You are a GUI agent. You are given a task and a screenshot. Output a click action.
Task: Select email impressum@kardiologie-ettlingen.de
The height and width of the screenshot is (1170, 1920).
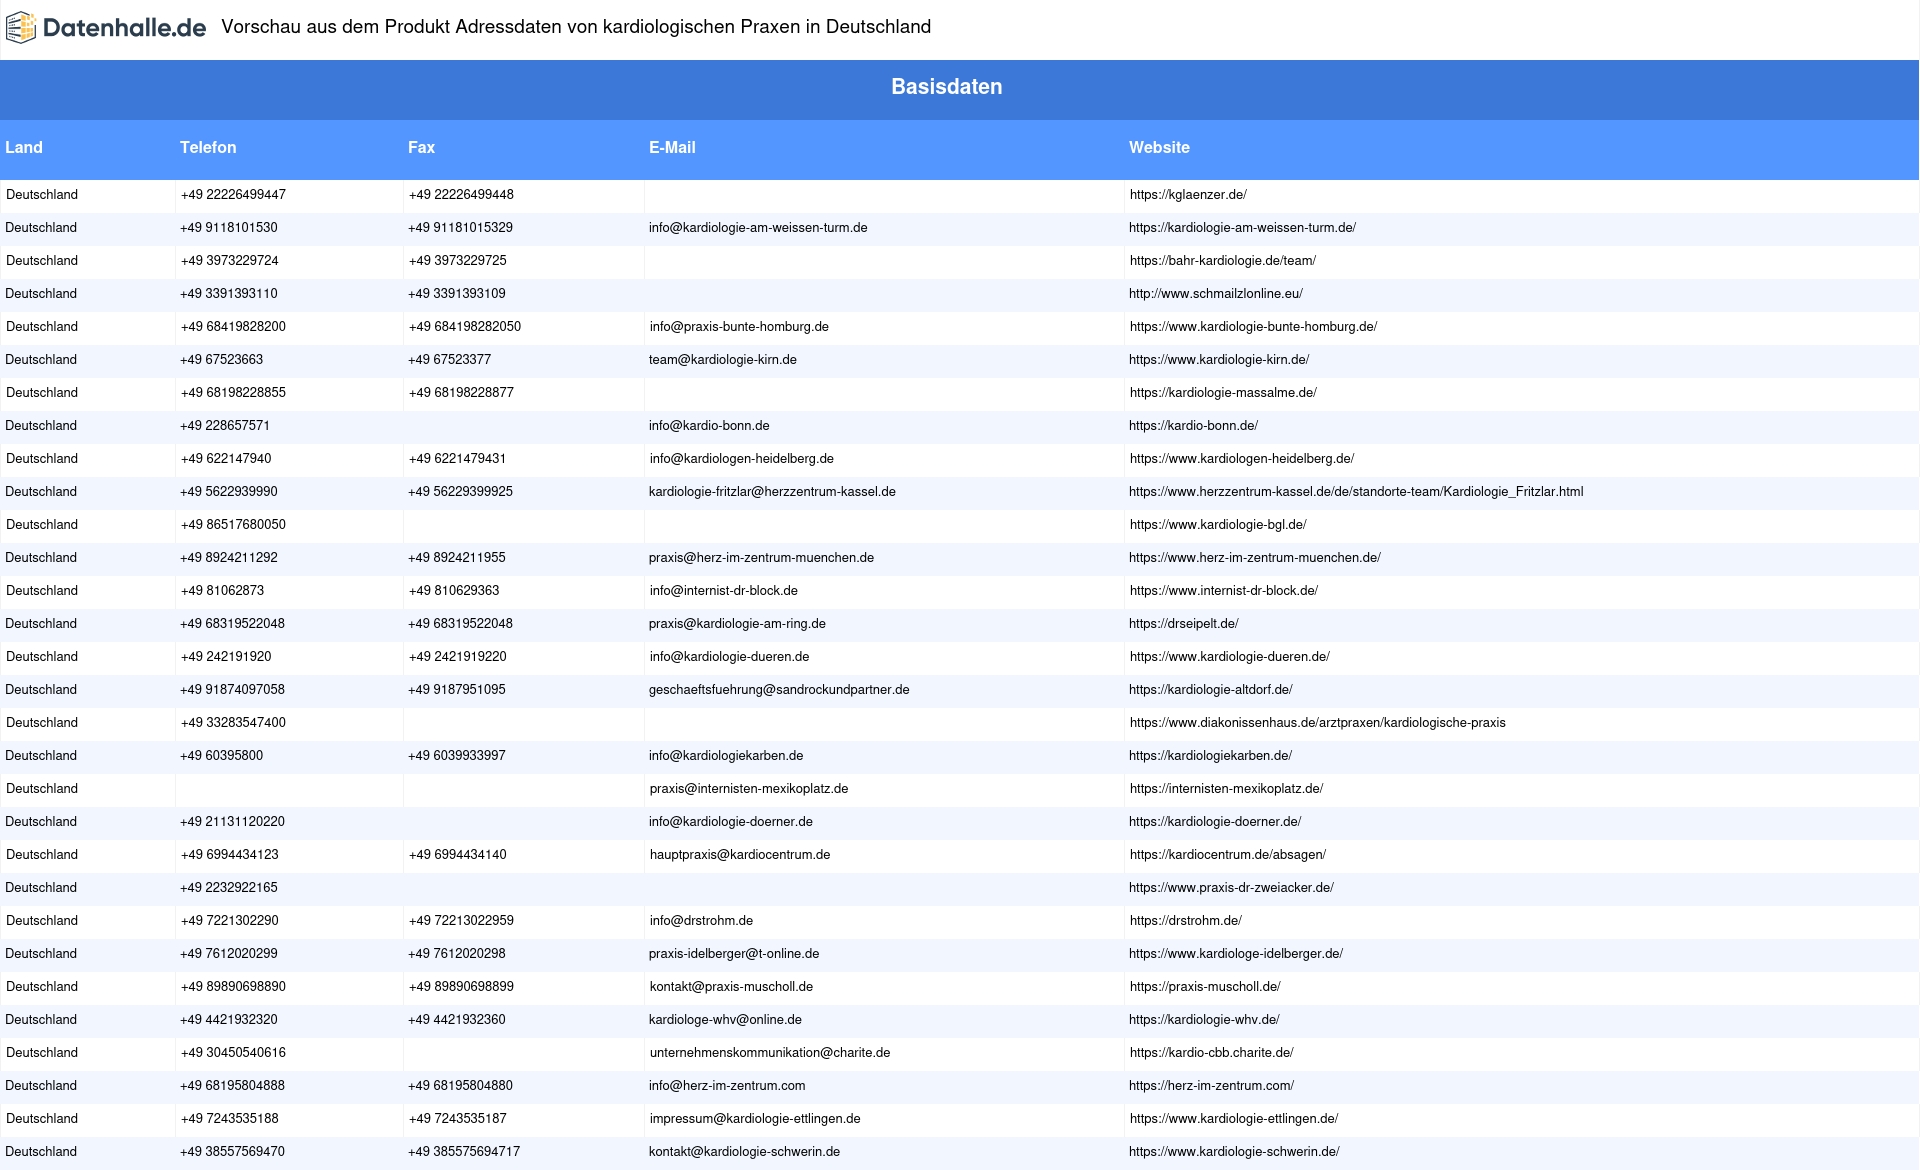(755, 1119)
